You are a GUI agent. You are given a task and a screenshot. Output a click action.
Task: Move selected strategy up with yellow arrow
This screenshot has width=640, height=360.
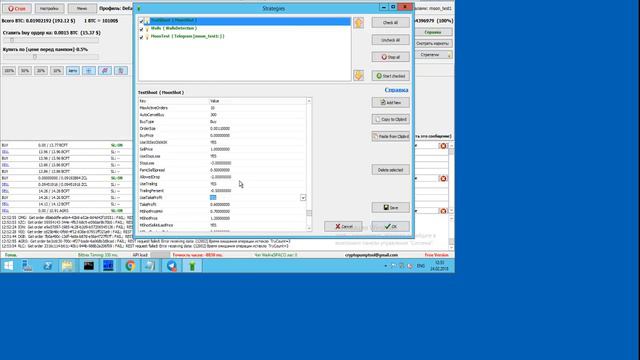(x=358, y=22)
